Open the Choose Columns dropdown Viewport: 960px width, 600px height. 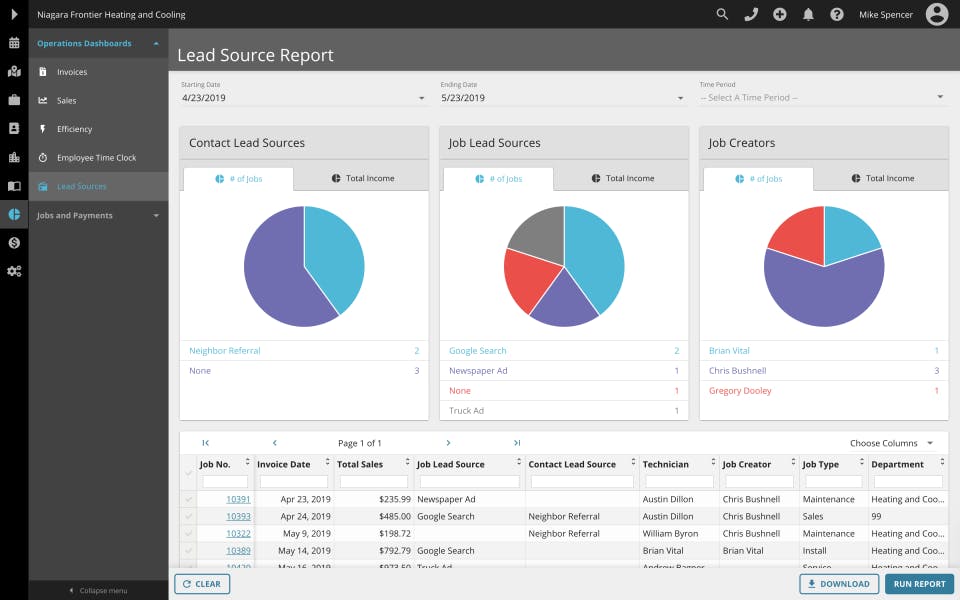pyautogui.click(x=891, y=443)
